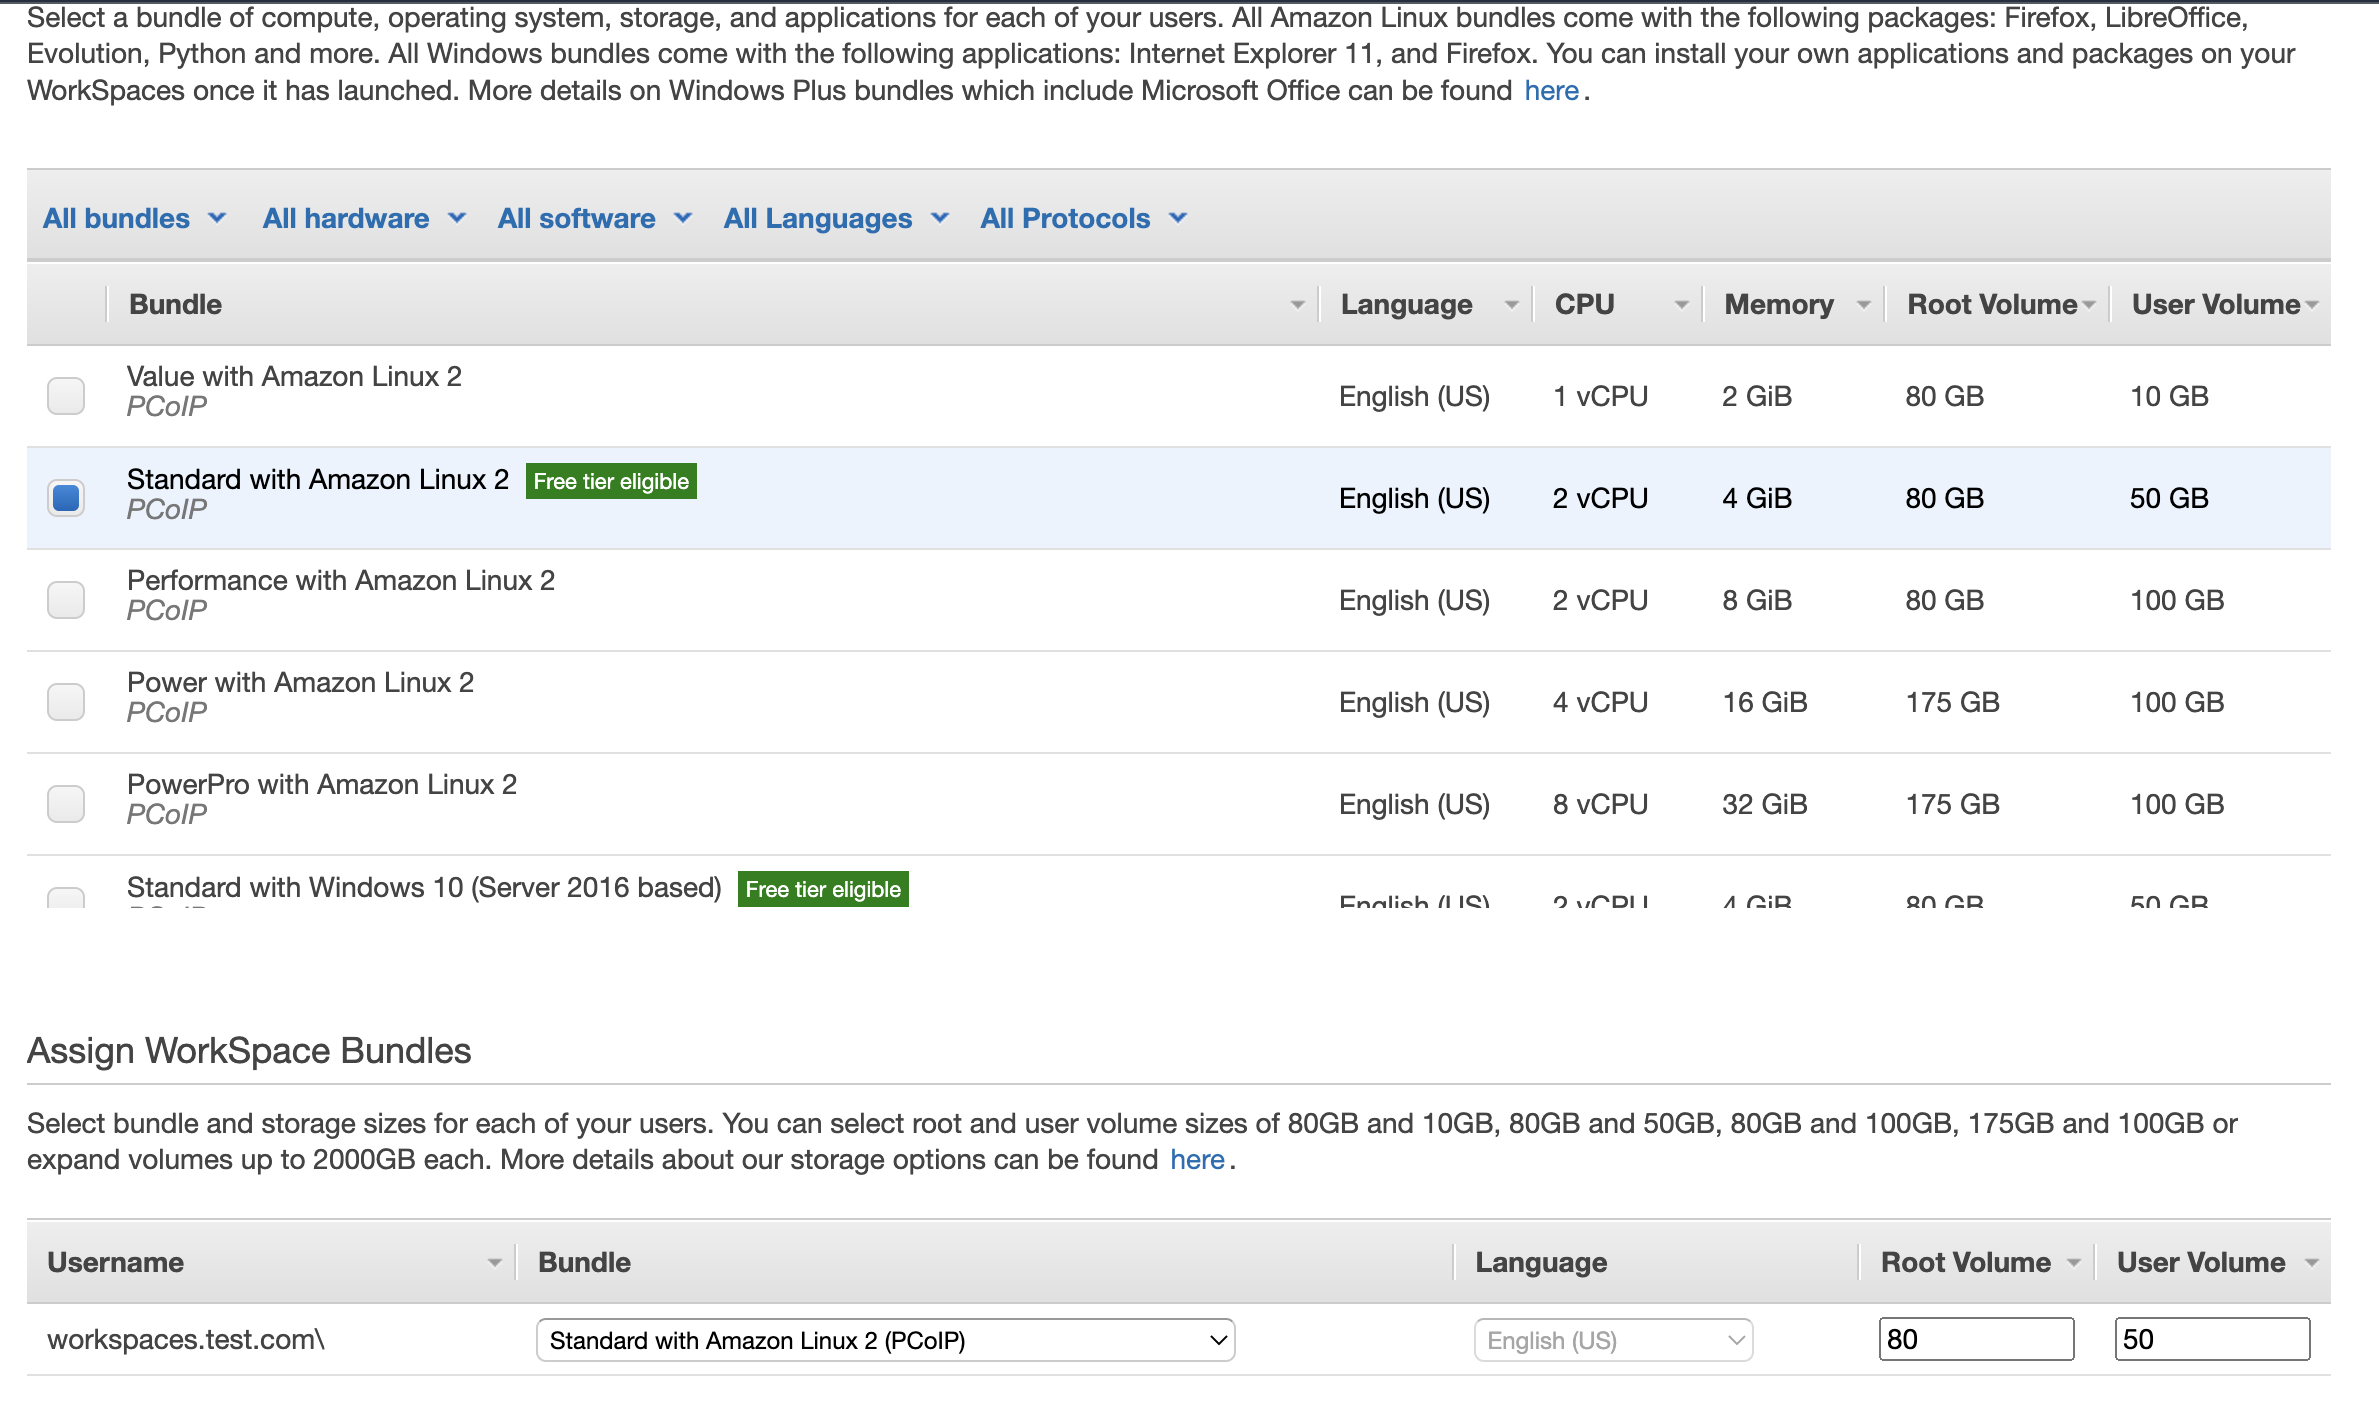2379x1413 pixels.
Task: Click the 'here' link about Windows Plus bundles
Action: coord(1551,91)
